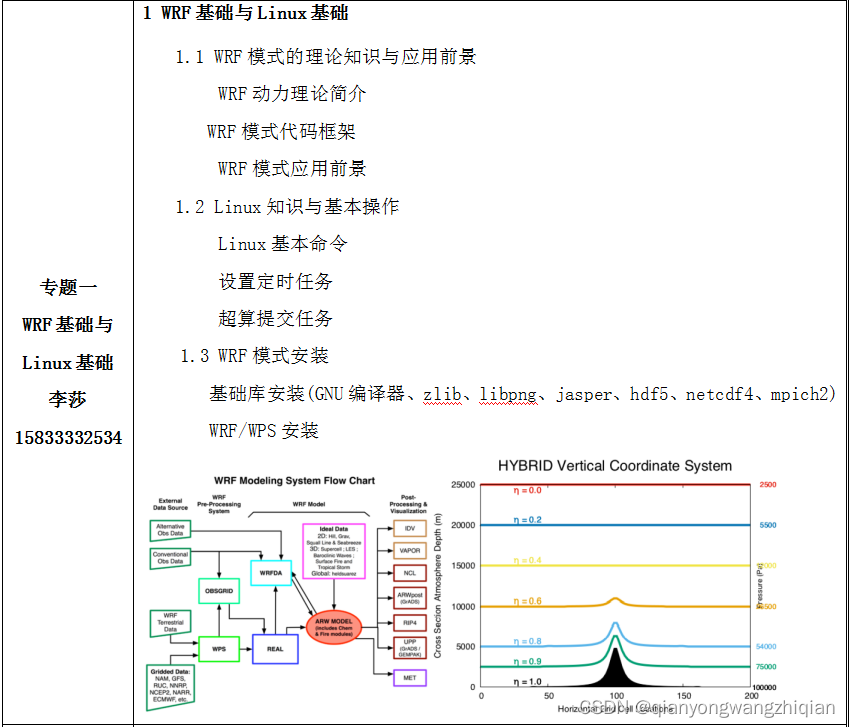Click the VAPOR visualization box
Screen dimensions: 850x727
click(x=408, y=551)
